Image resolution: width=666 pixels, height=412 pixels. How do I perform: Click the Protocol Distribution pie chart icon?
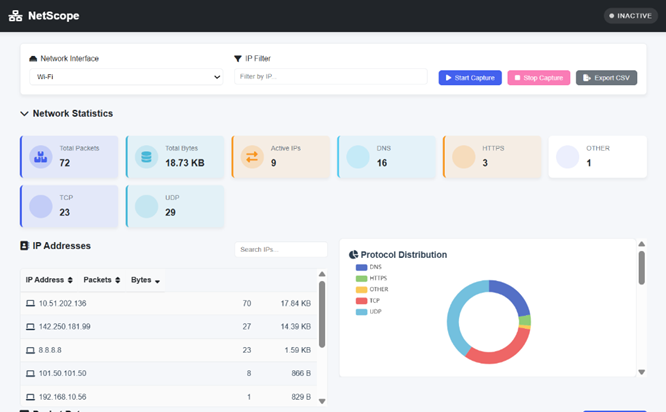(x=354, y=255)
